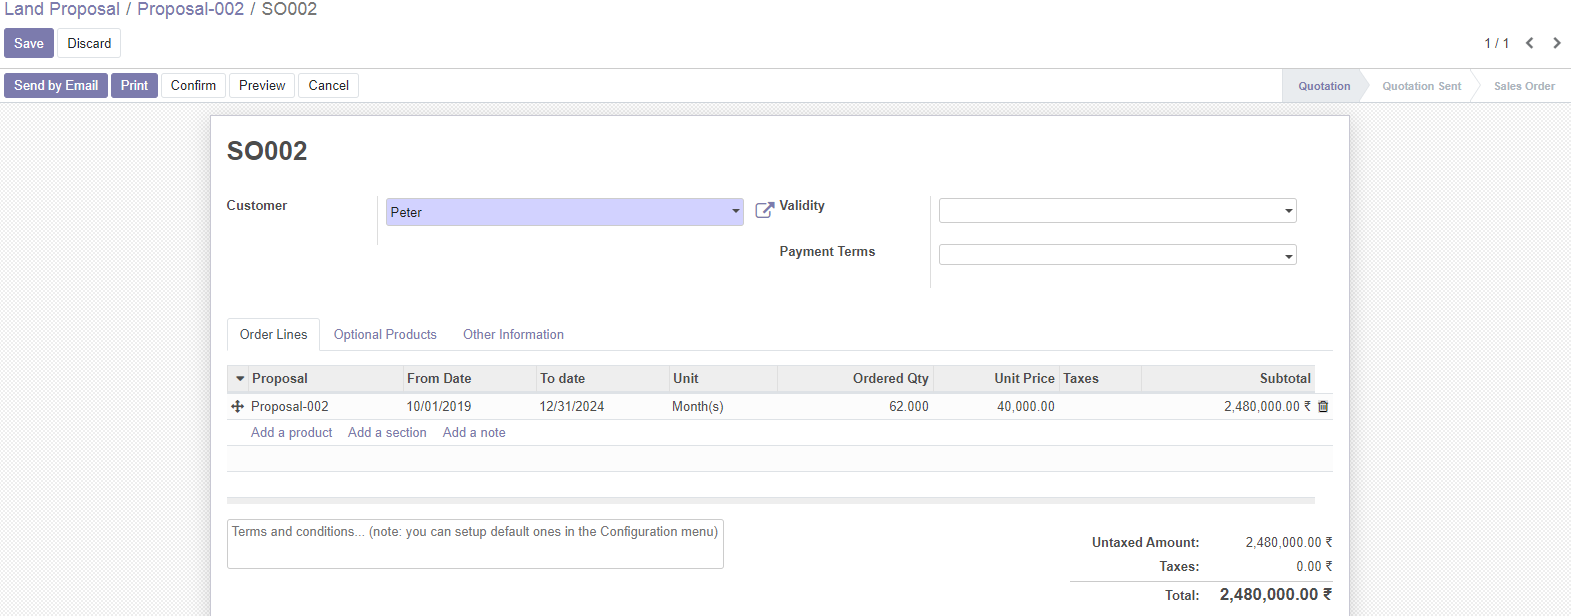Go to the next record arrow
The width and height of the screenshot is (1571, 616).
[1556, 43]
